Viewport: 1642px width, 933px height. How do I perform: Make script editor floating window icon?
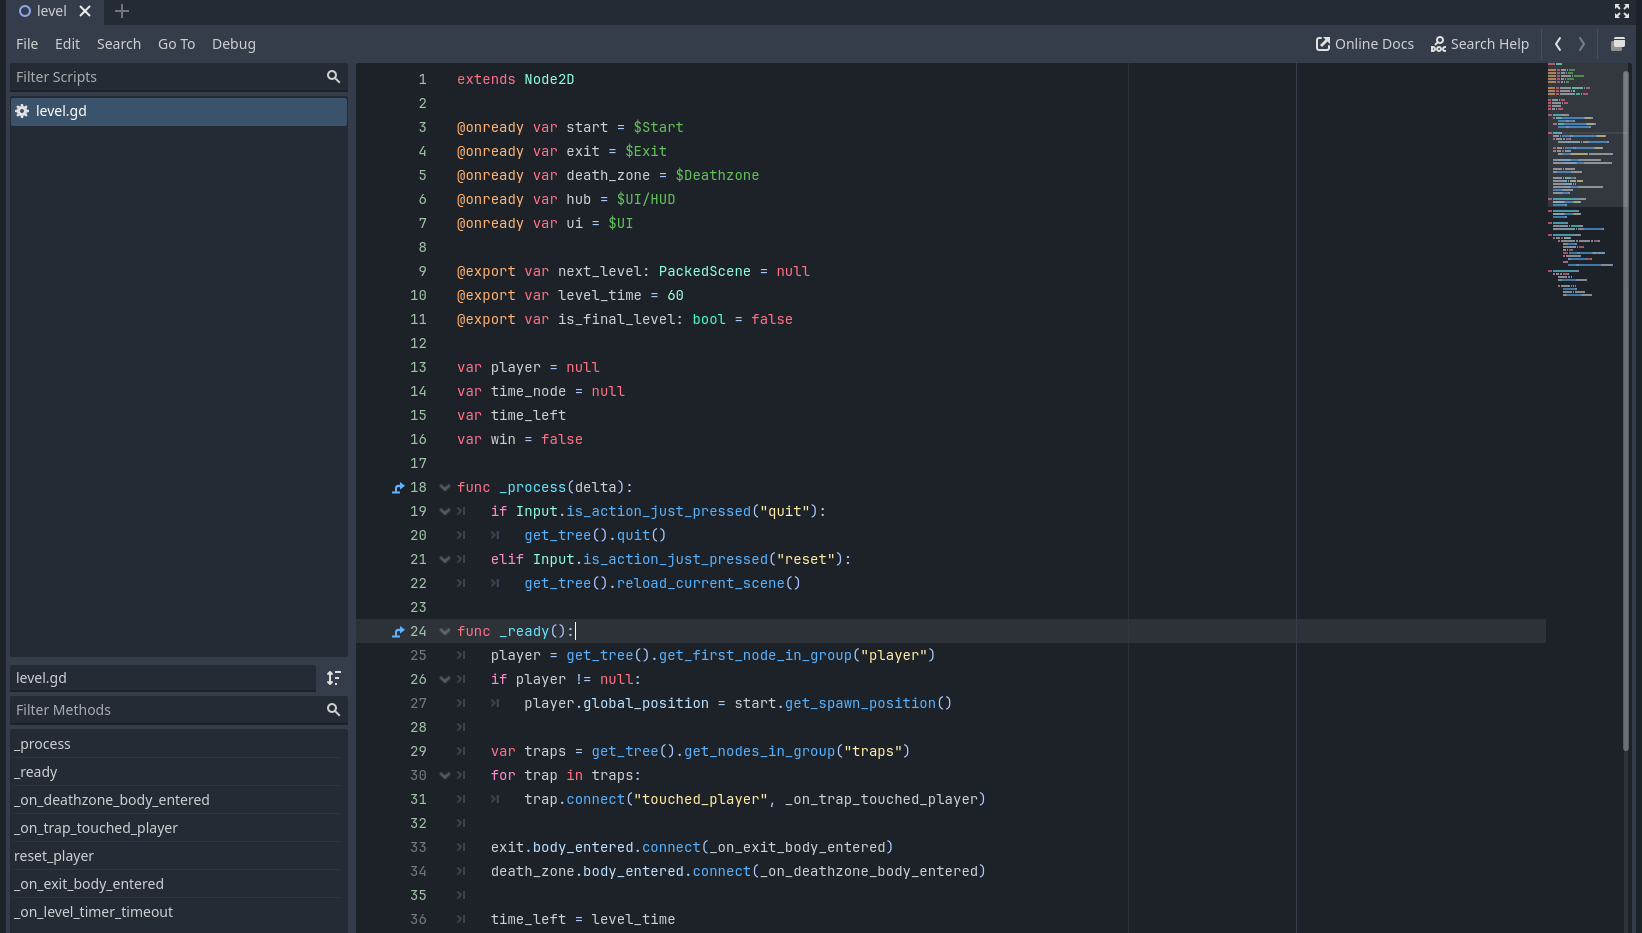(x=1618, y=44)
